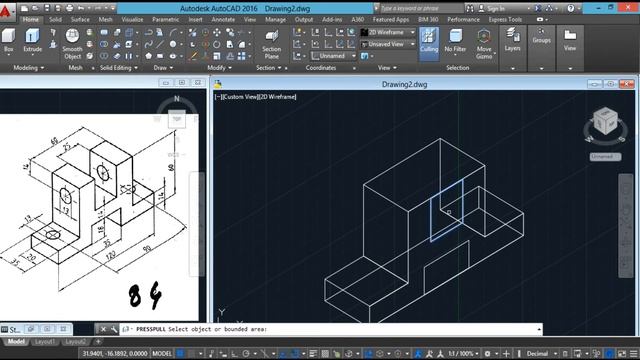Switch to the Surface ribbon tab

coord(80,20)
